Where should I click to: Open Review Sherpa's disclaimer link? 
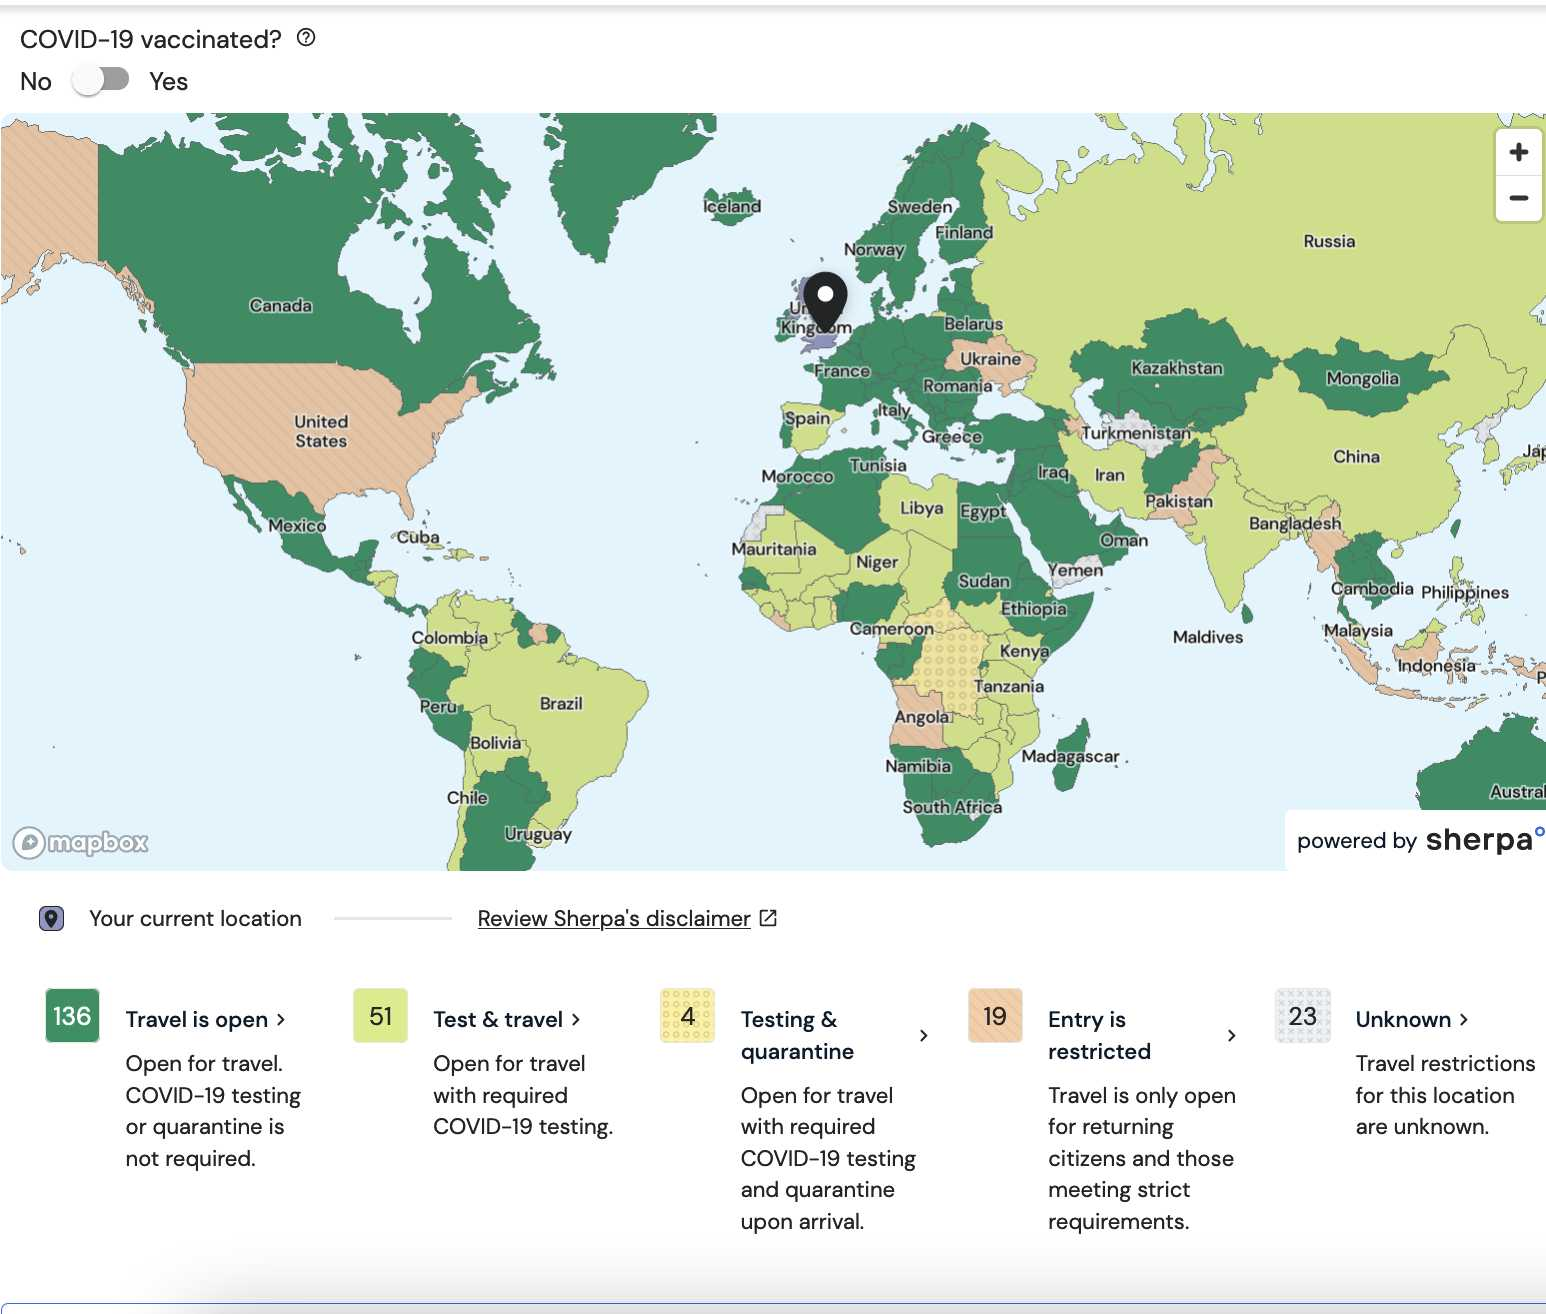(x=614, y=918)
